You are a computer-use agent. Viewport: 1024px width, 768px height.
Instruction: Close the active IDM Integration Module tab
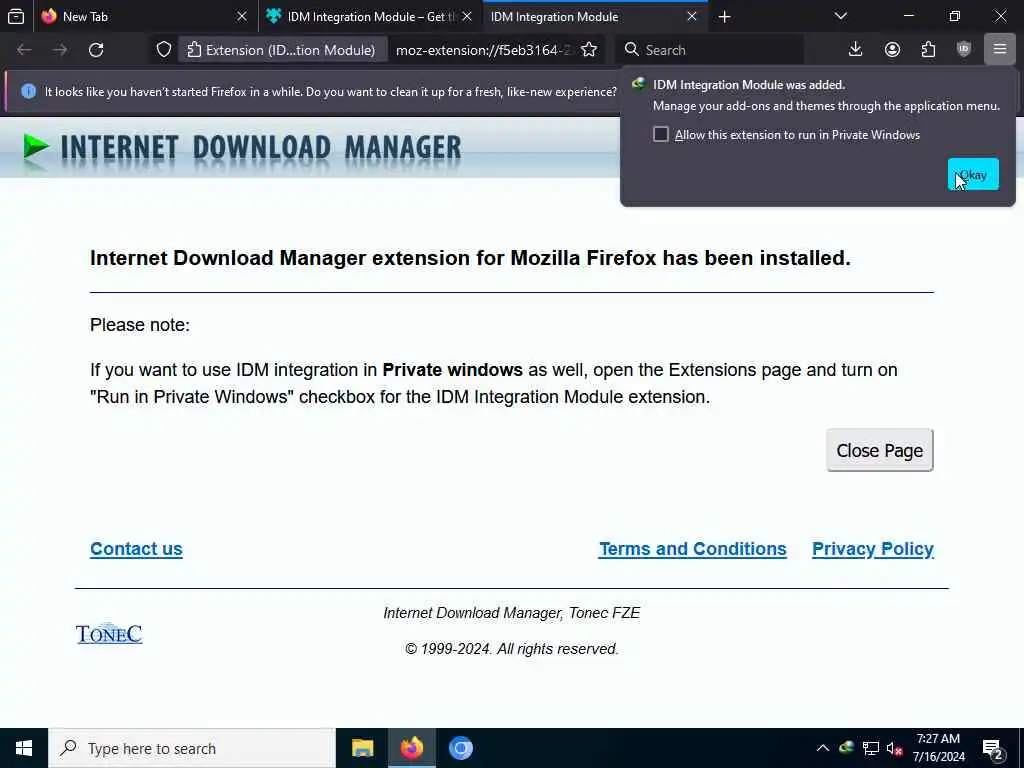click(692, 16)
